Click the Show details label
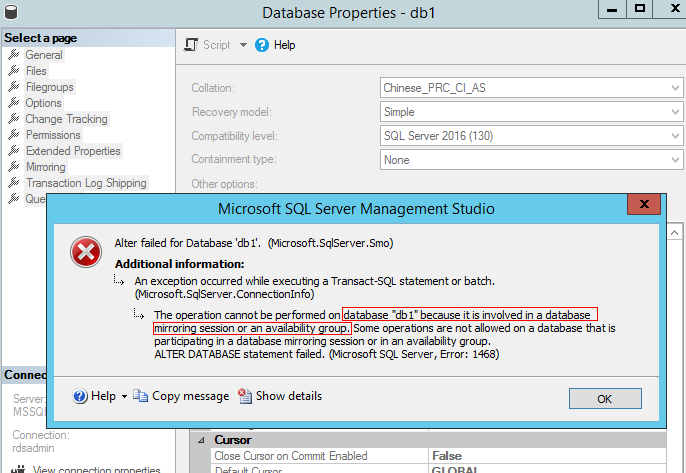This screenshot has height=473, width=686. 289,396
